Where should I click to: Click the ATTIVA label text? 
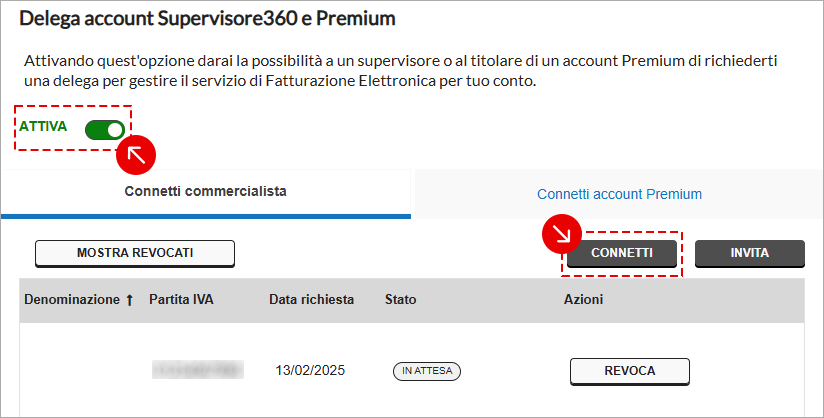tap(43, 127)
